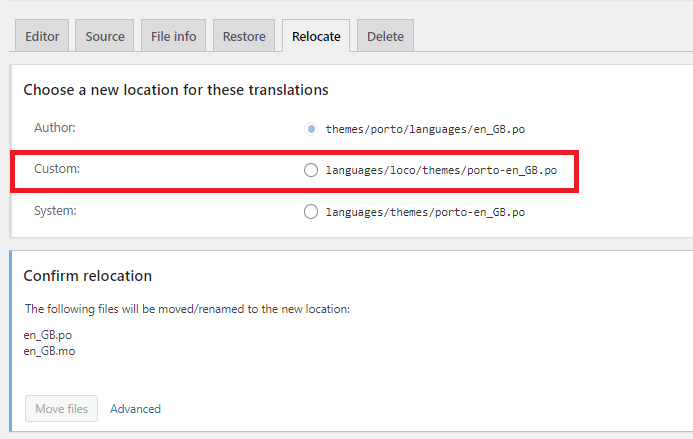Go to the File info tab
Image resolution: width=693 pixels, height=439 pixels.
pyautogui.click(x=173, y=37)
